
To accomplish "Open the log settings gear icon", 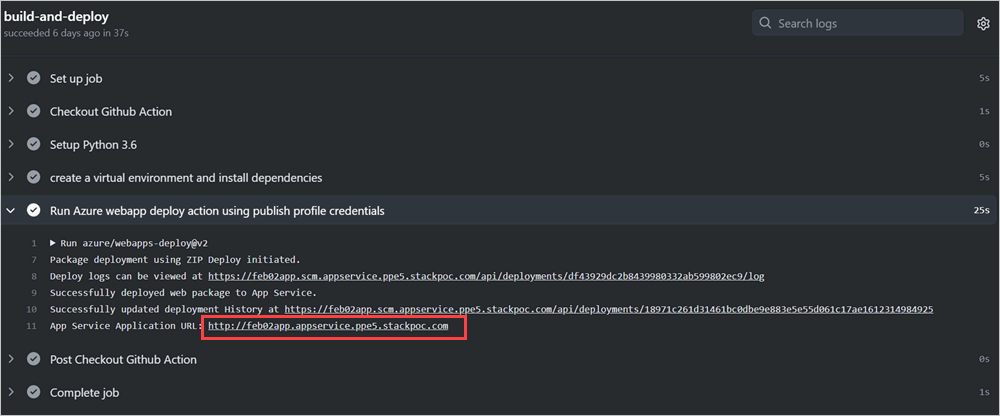I will click(982, 24).
